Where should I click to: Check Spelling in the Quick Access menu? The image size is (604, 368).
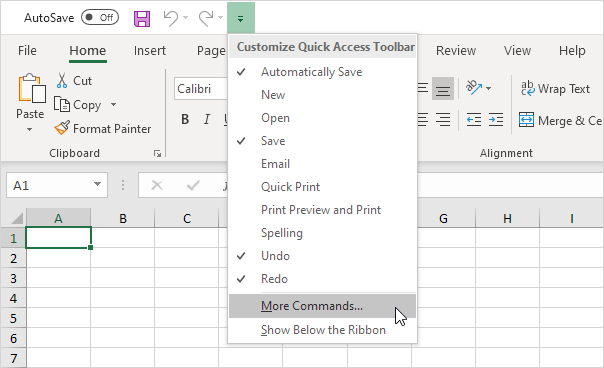[x=322, y=233]
